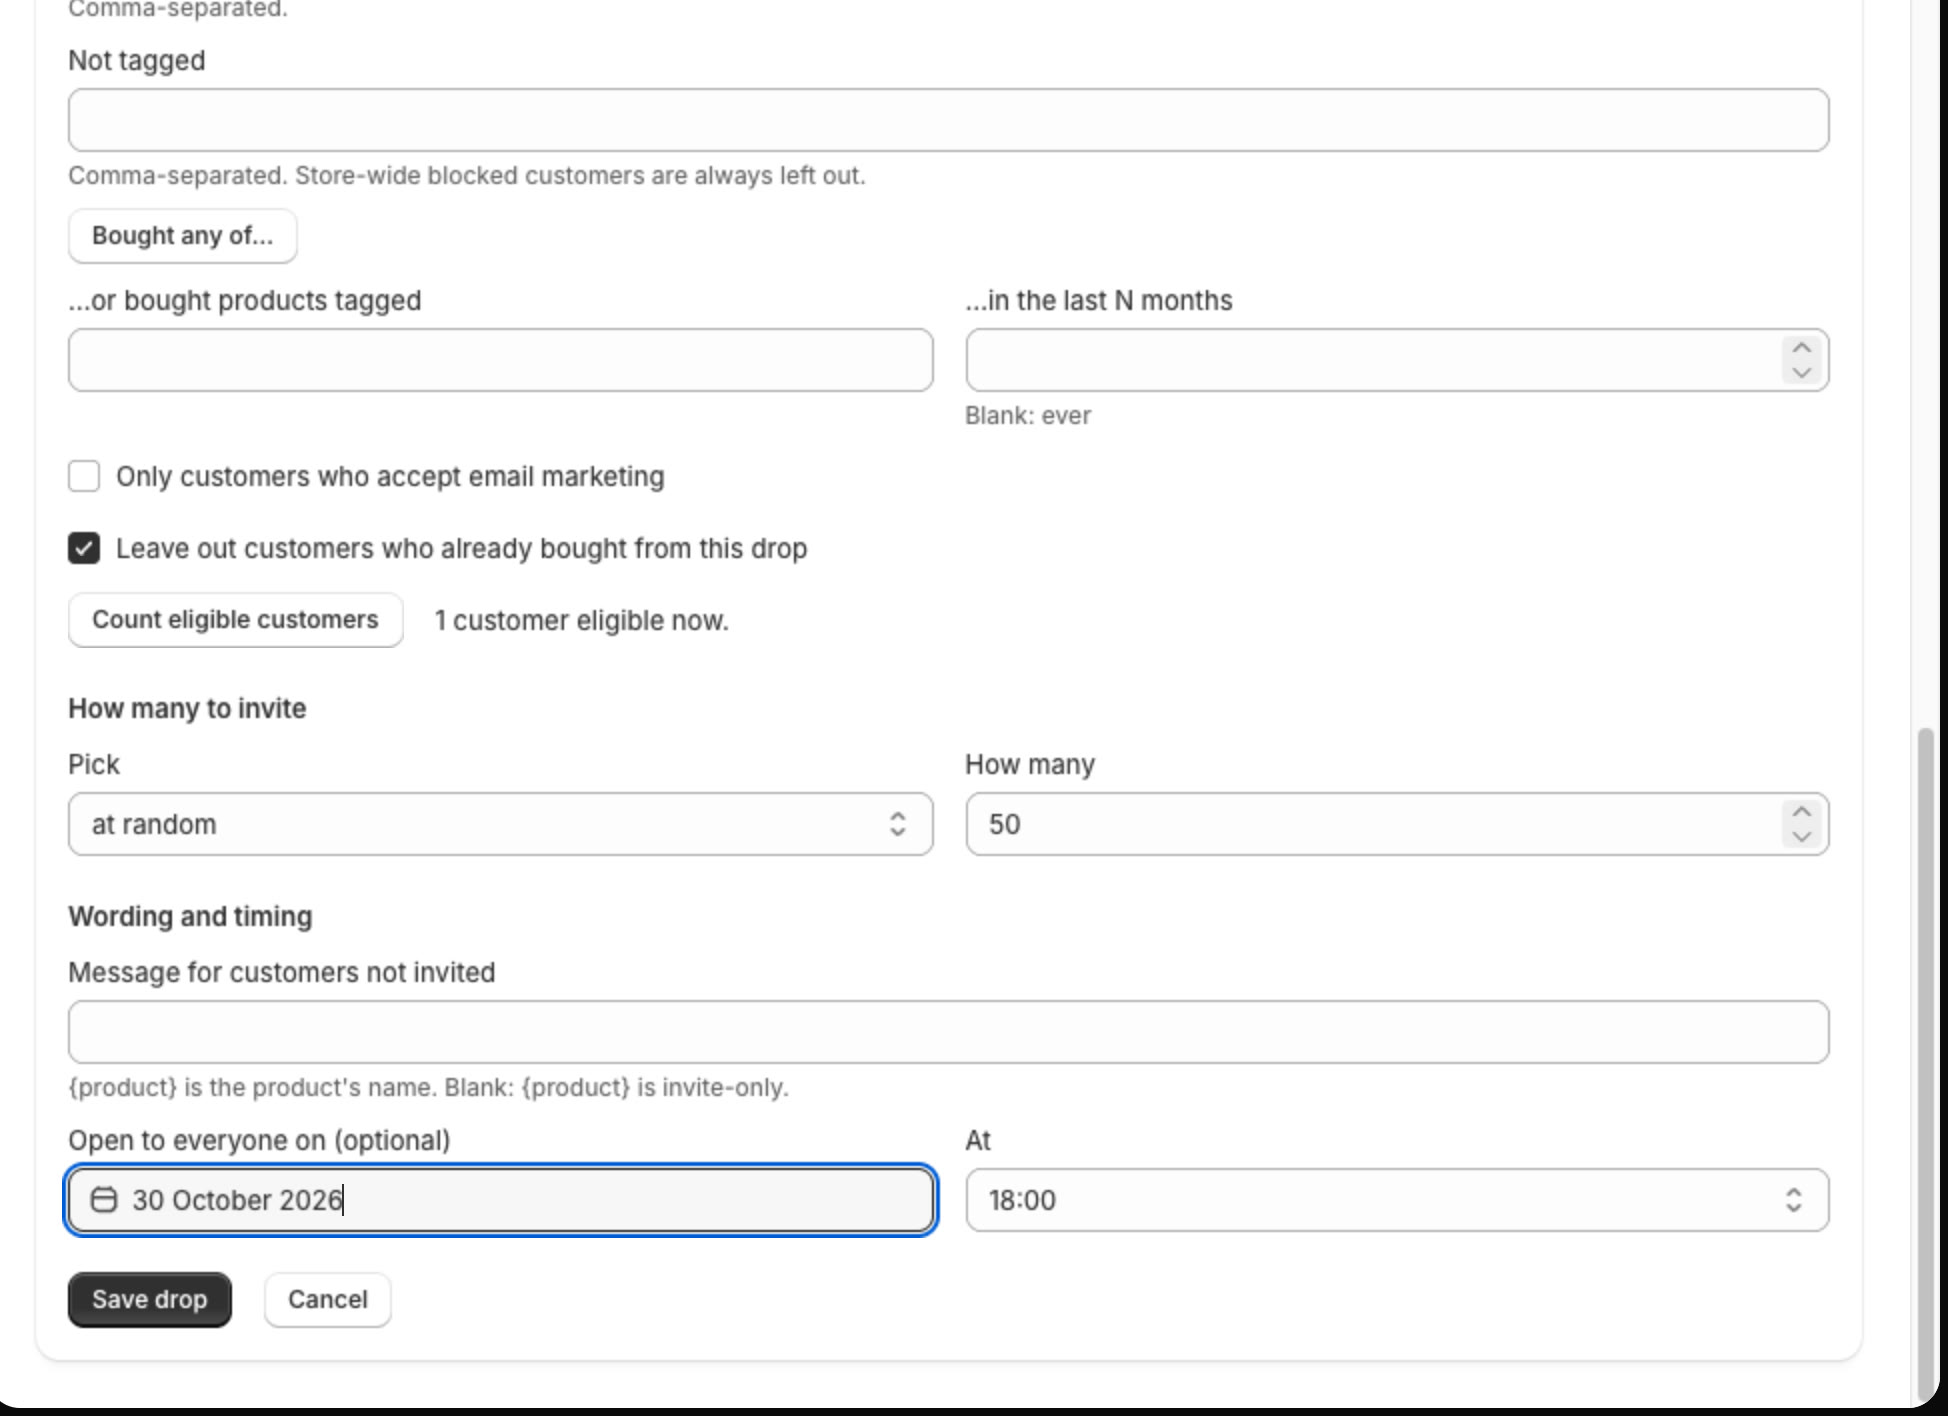This screenshot has width=1948, height=1416.
Task: Save the drop
Action: (149, 1300)
